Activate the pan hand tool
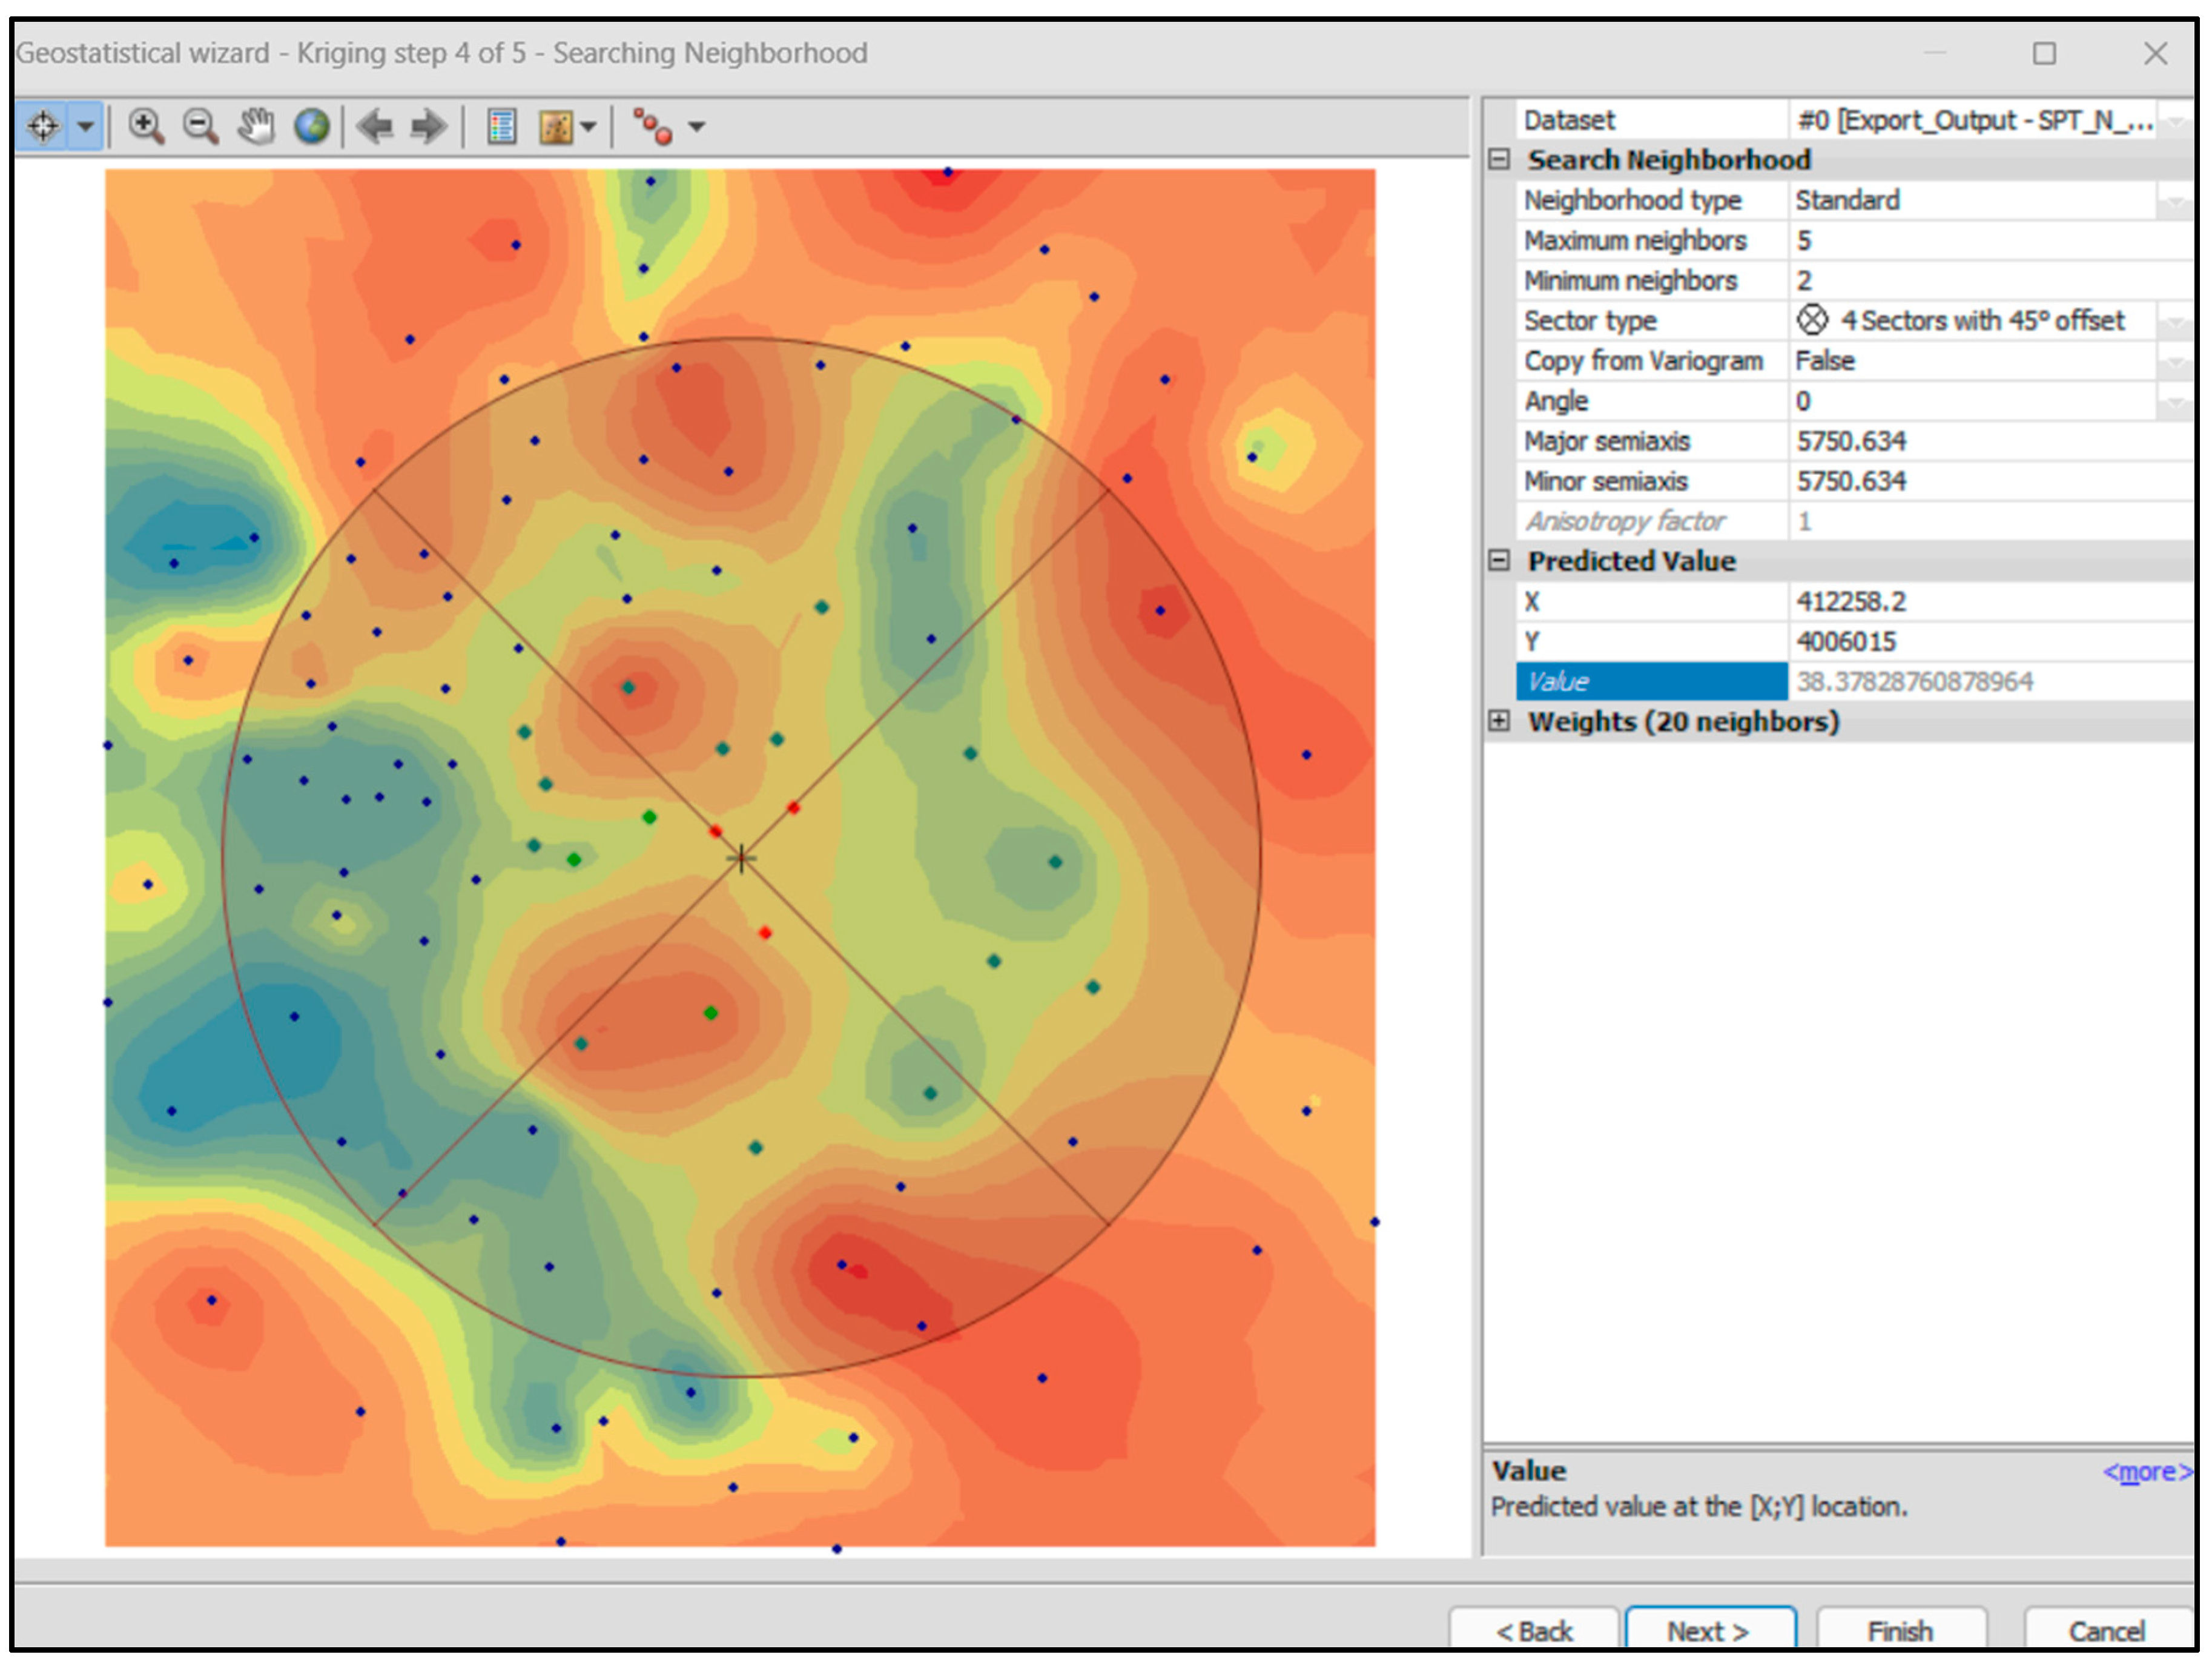 pyautogui.click(x=256, y=127)
